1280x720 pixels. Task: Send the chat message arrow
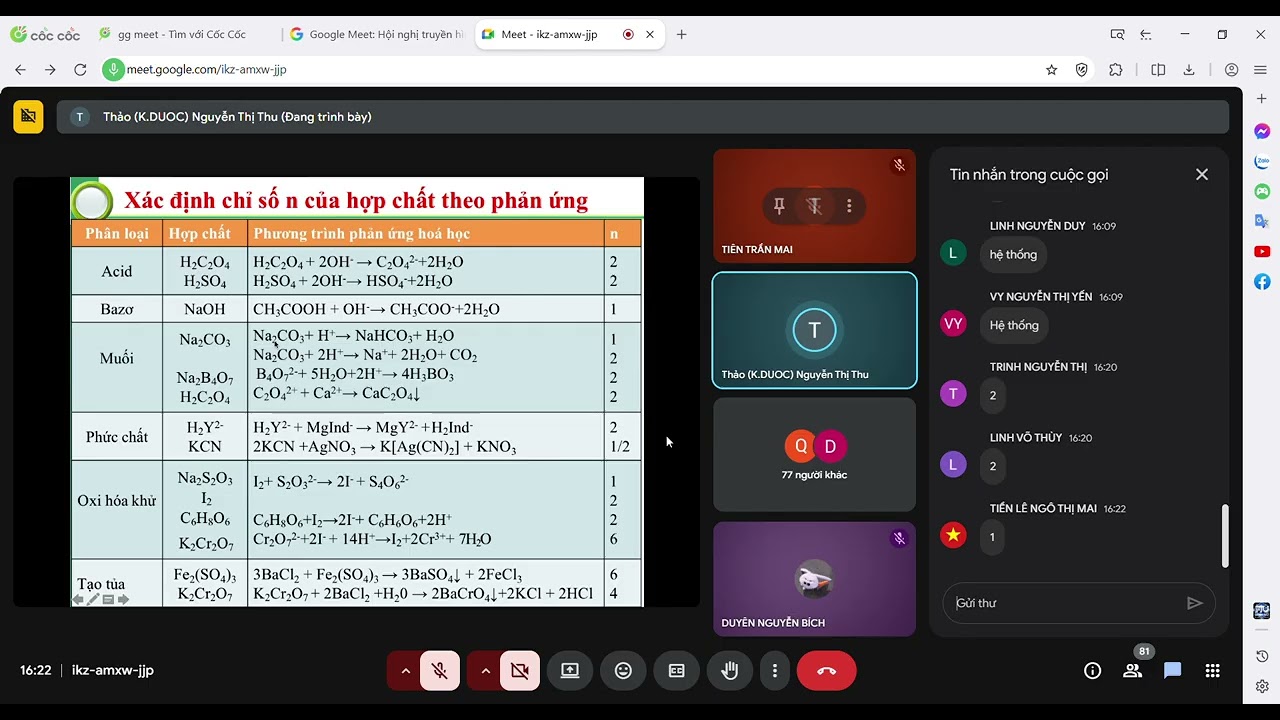click(1194, 603)
